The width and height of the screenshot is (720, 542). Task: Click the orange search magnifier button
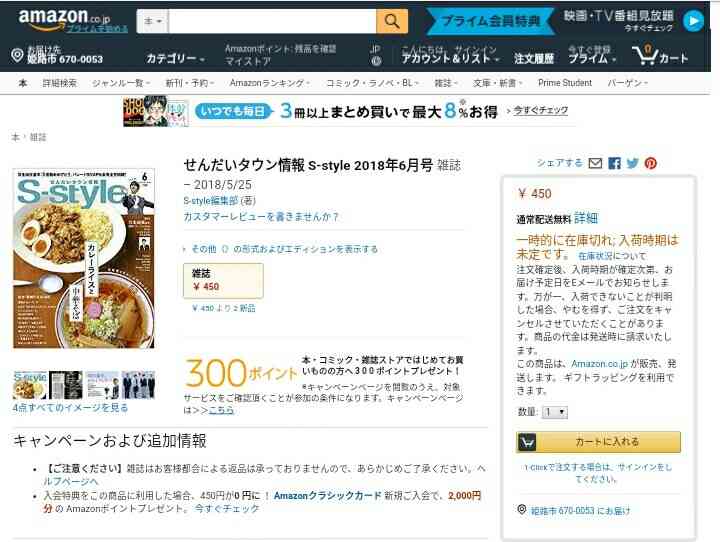[392, 21]
